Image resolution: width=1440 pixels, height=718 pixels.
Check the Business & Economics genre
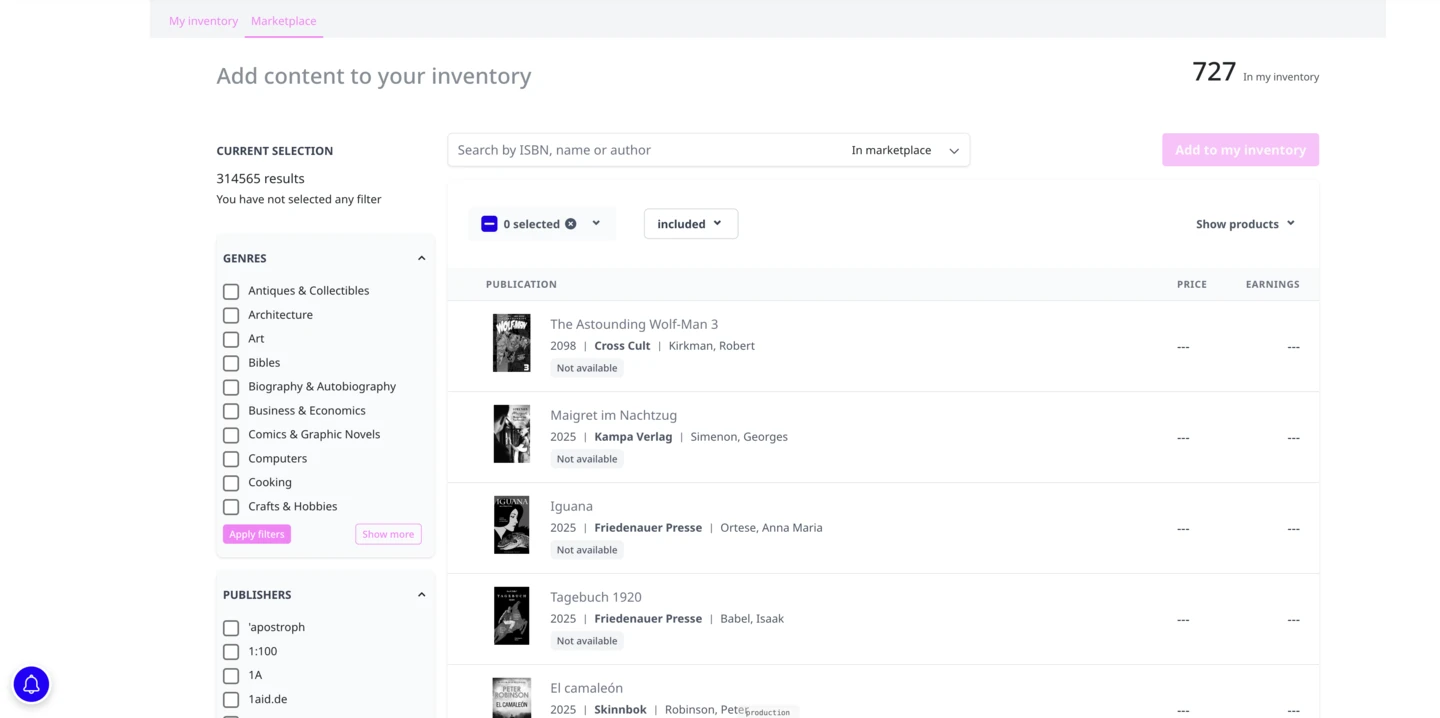231,411
